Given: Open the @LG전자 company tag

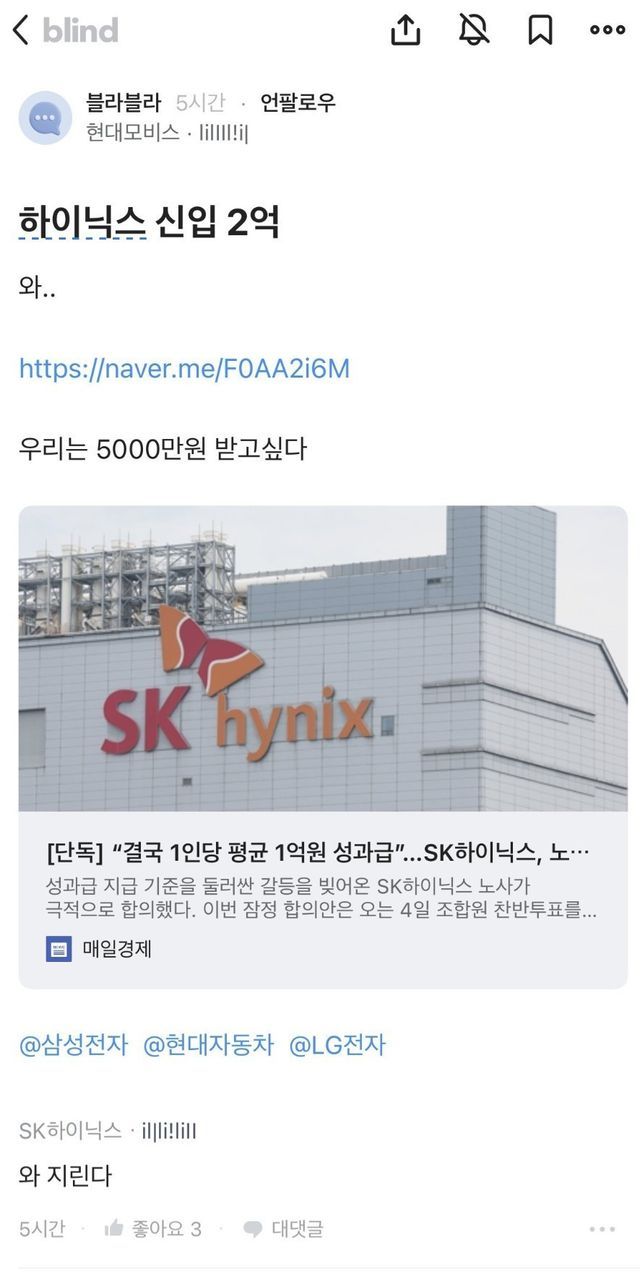Looking at the screenshot, I should [x=337, y=1045].
